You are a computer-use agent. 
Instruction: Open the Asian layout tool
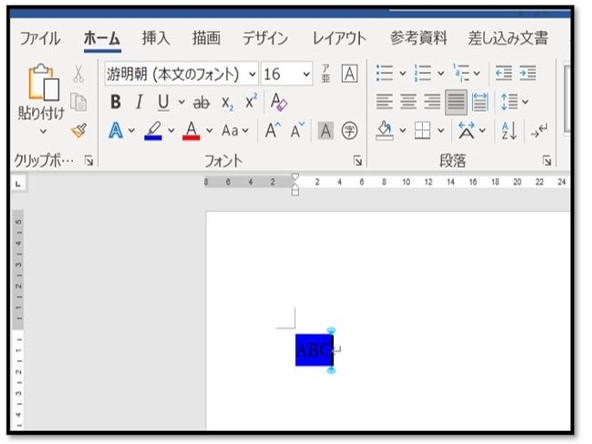tap(466, 131)
